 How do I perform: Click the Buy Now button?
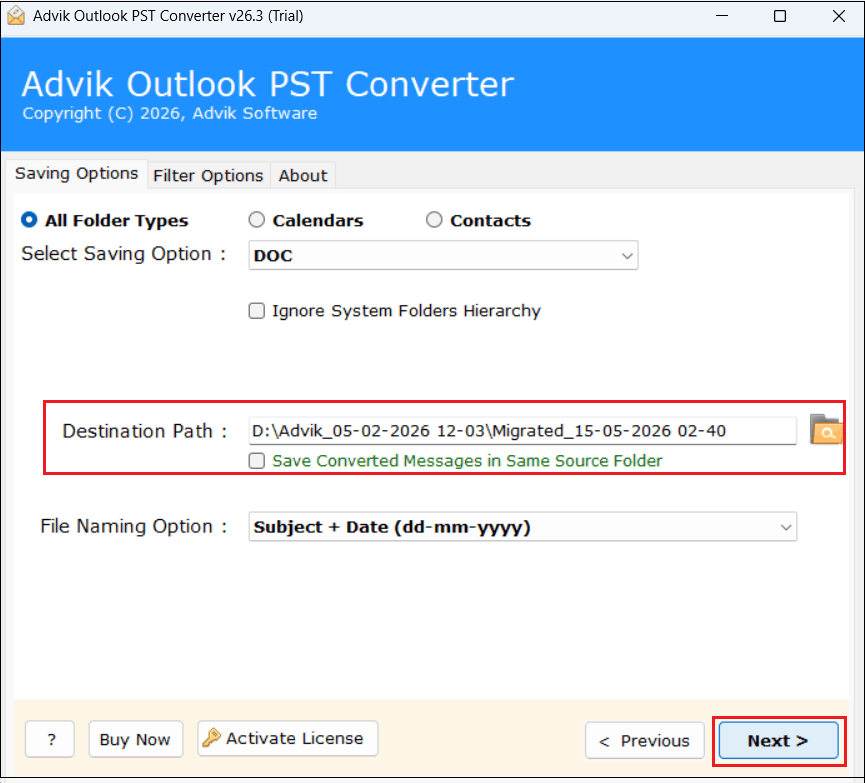coord(135,739)
